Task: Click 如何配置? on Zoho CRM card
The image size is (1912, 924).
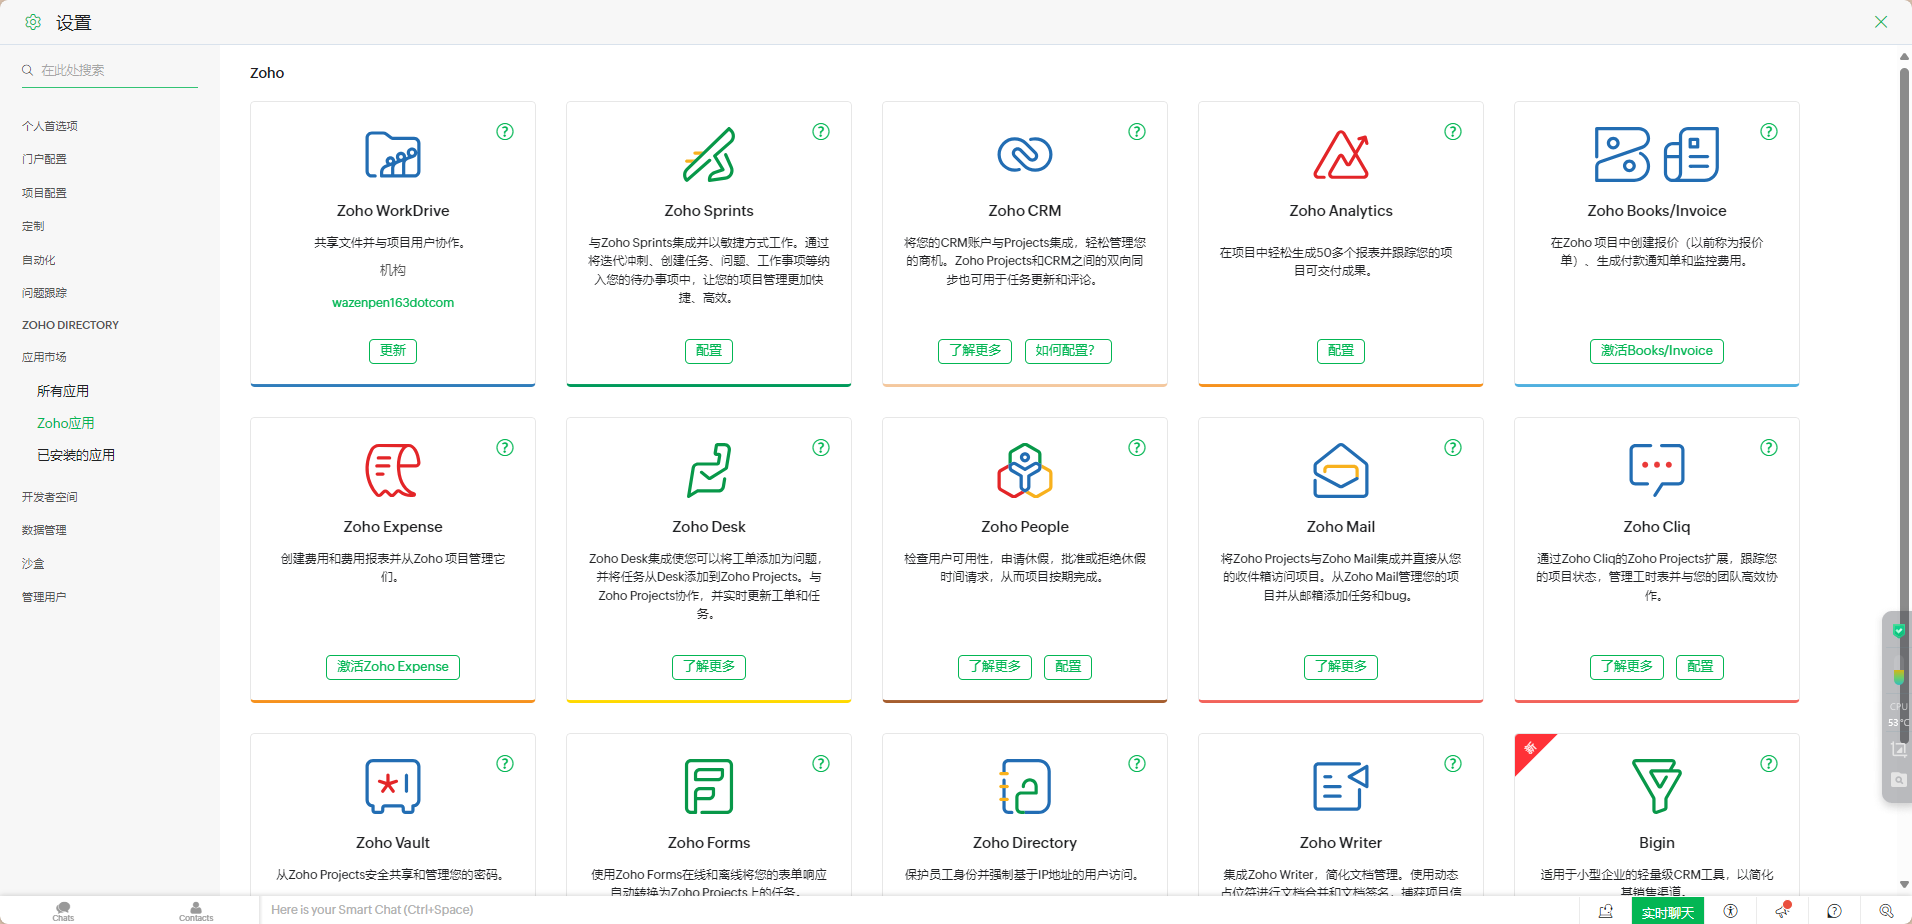Action: click(1068, 351)
